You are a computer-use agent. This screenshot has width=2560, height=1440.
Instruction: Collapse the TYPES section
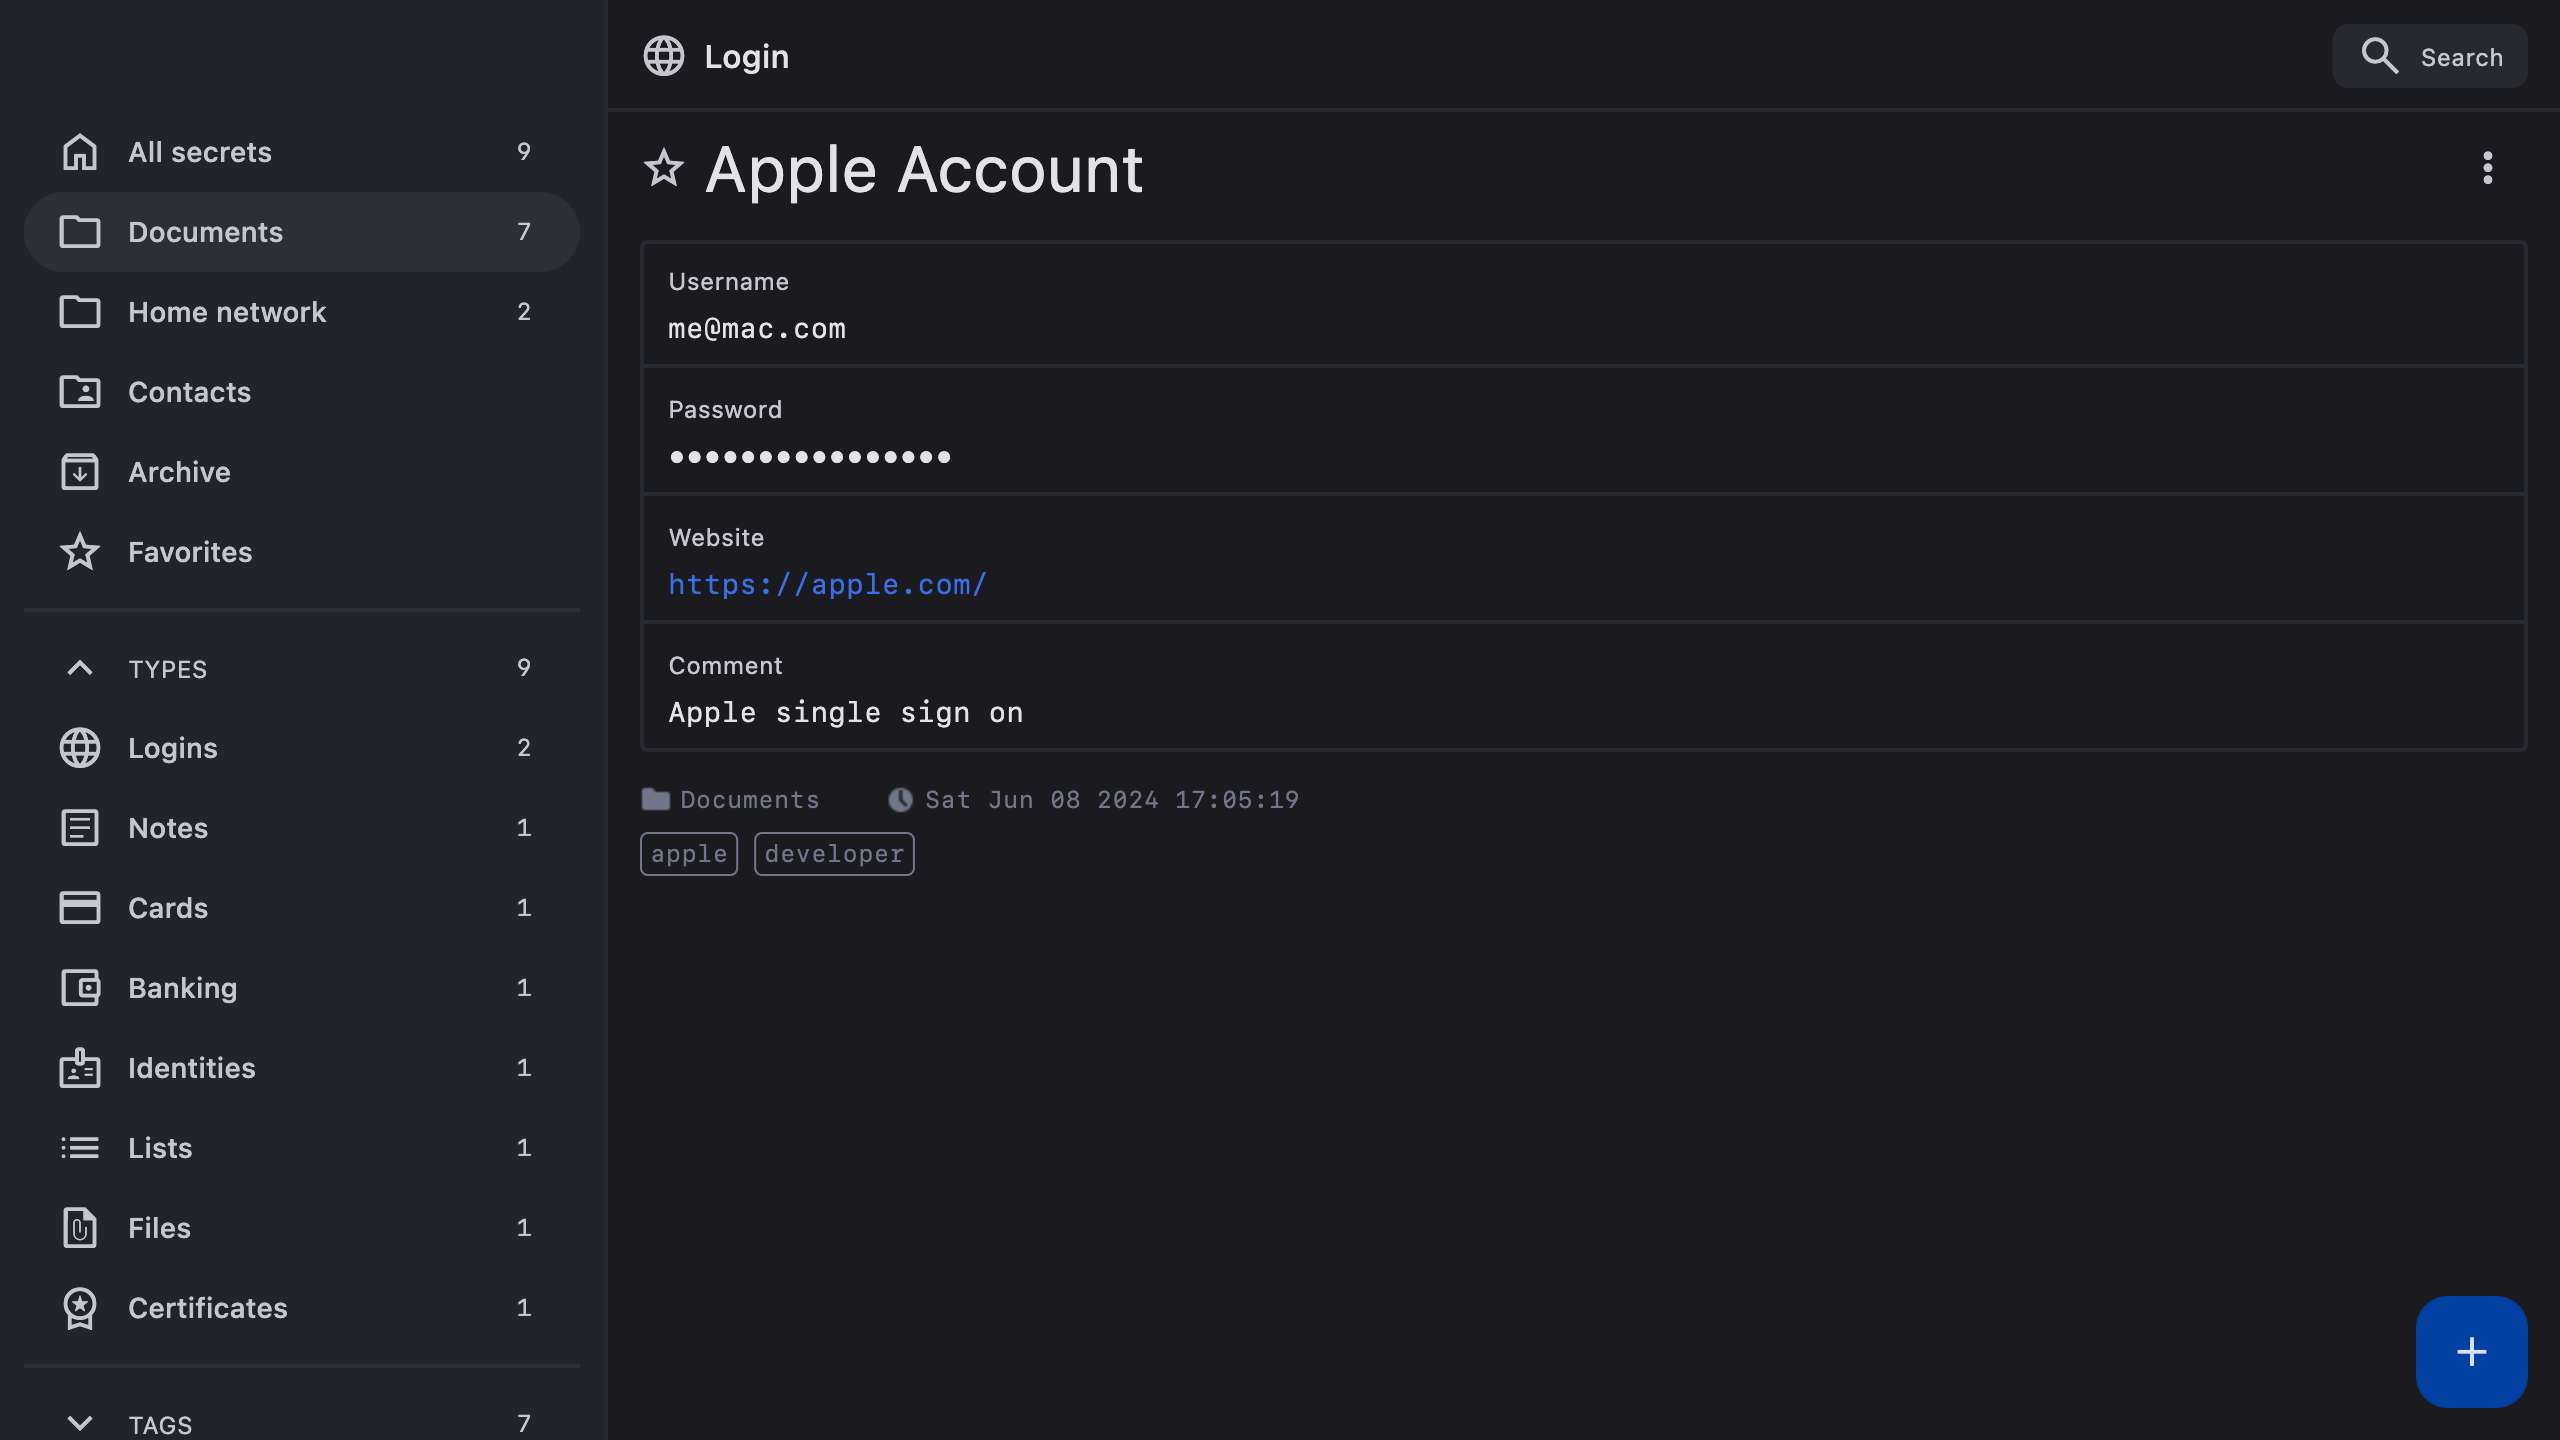pyautogui.click(x=80, y=668)
